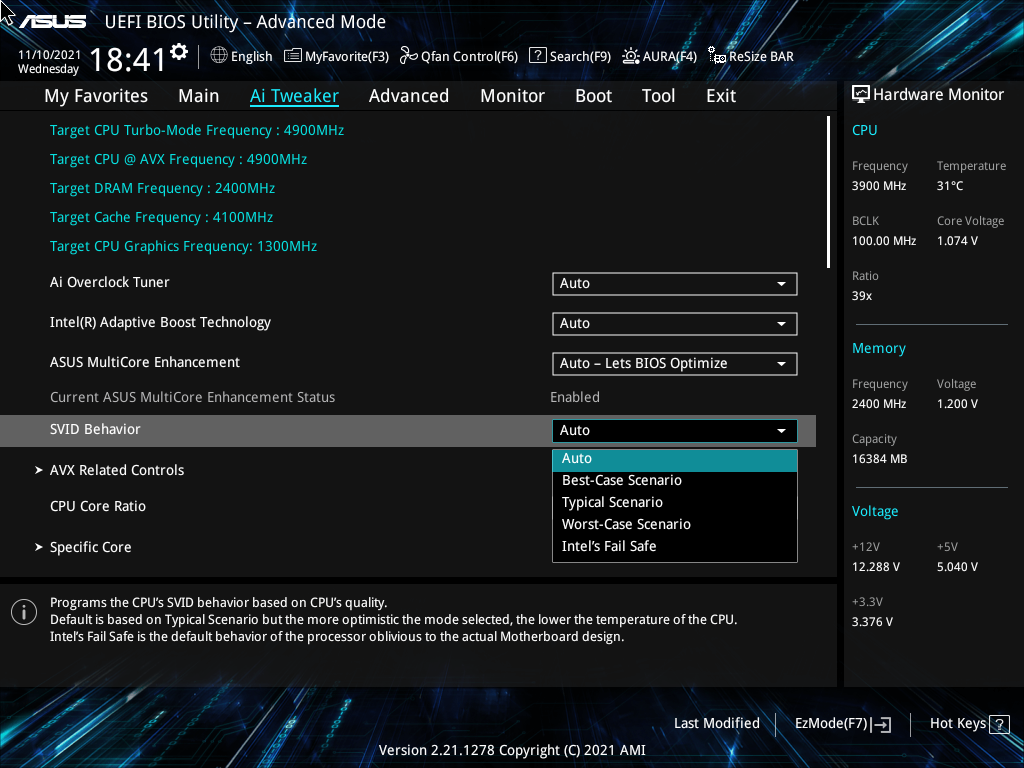Image resolution: width=1024 pixels, height=768 pixels.
Task: Click Target Cache Frequency : 4100MHz text
Action: 161,217
